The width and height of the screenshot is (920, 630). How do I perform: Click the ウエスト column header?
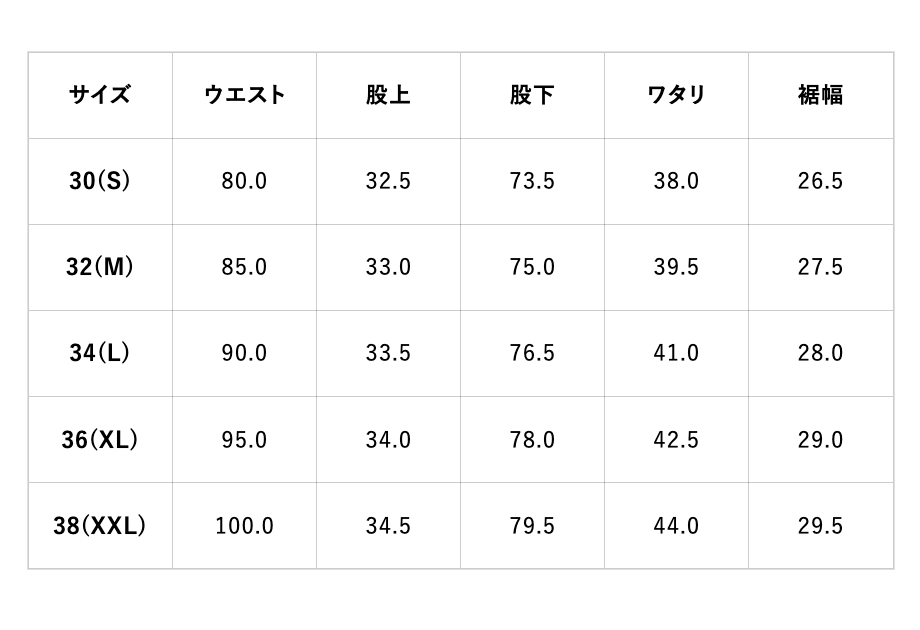tap(244, 95)
